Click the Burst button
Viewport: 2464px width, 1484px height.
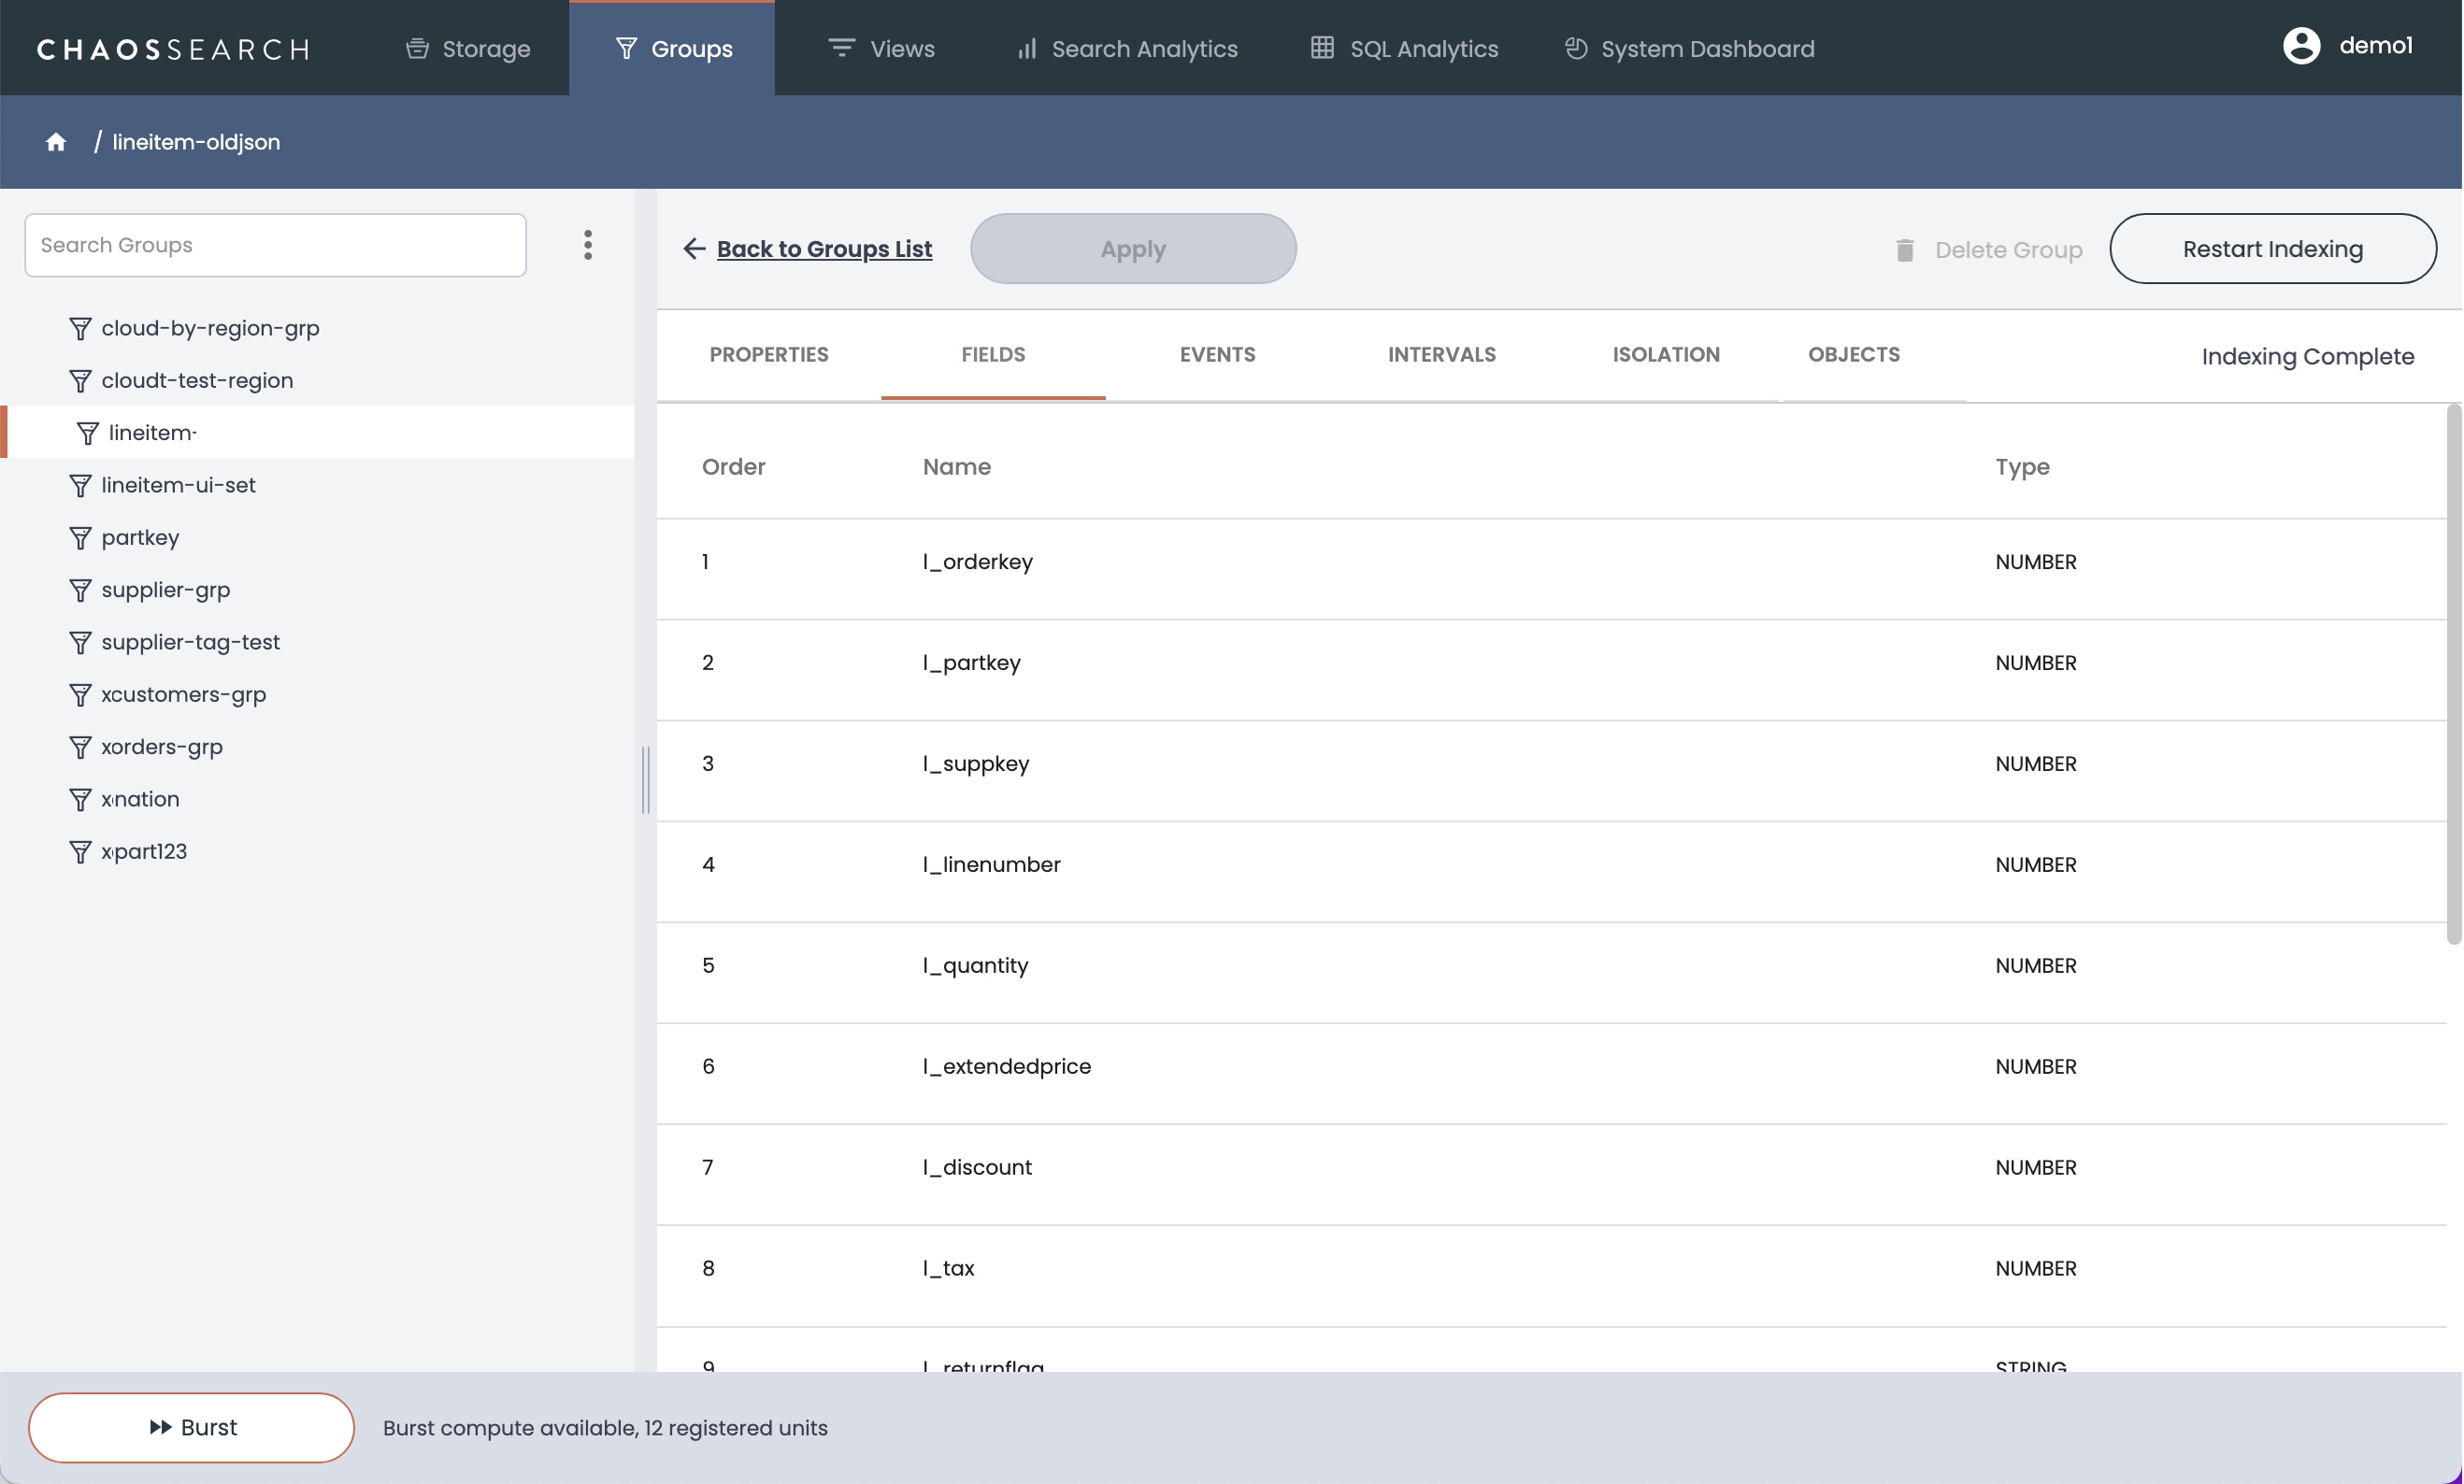pyautogui.click(x=191, y=1427)
